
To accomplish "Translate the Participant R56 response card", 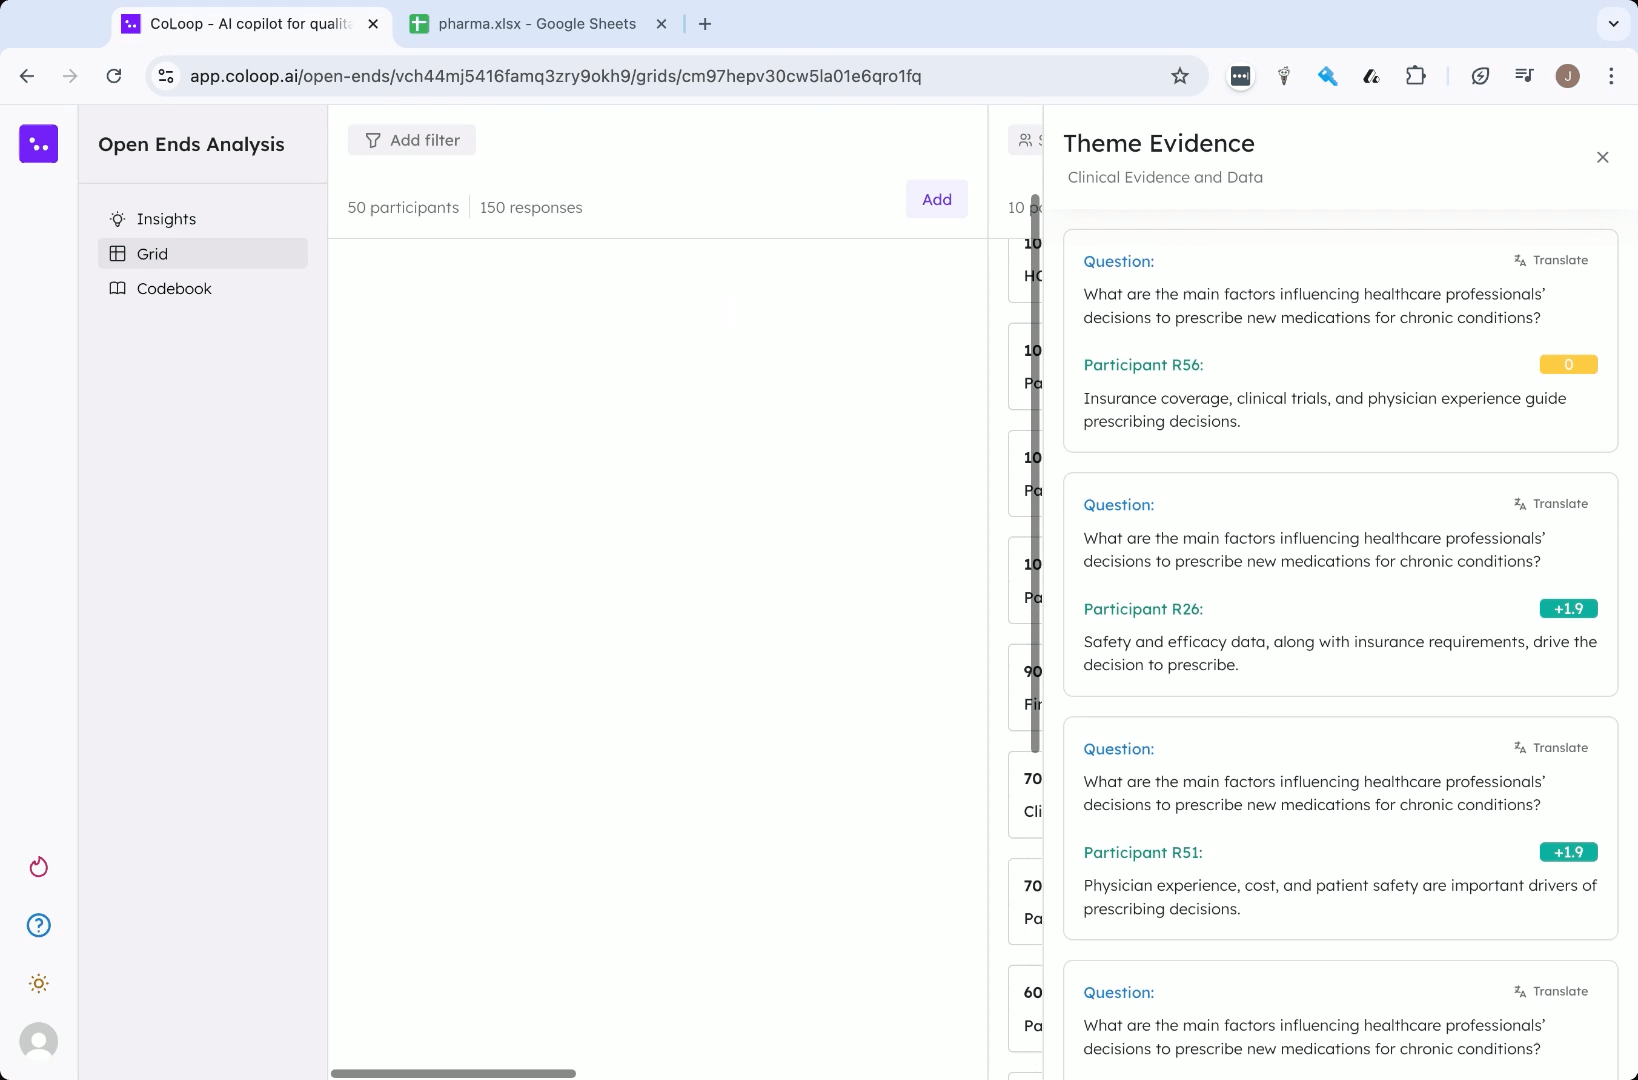I will click(x=1551, y=260).
